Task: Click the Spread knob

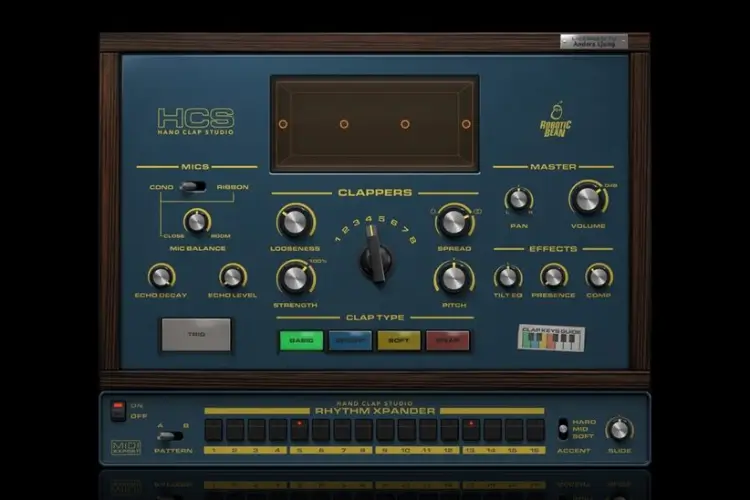Action: [454, 222]
